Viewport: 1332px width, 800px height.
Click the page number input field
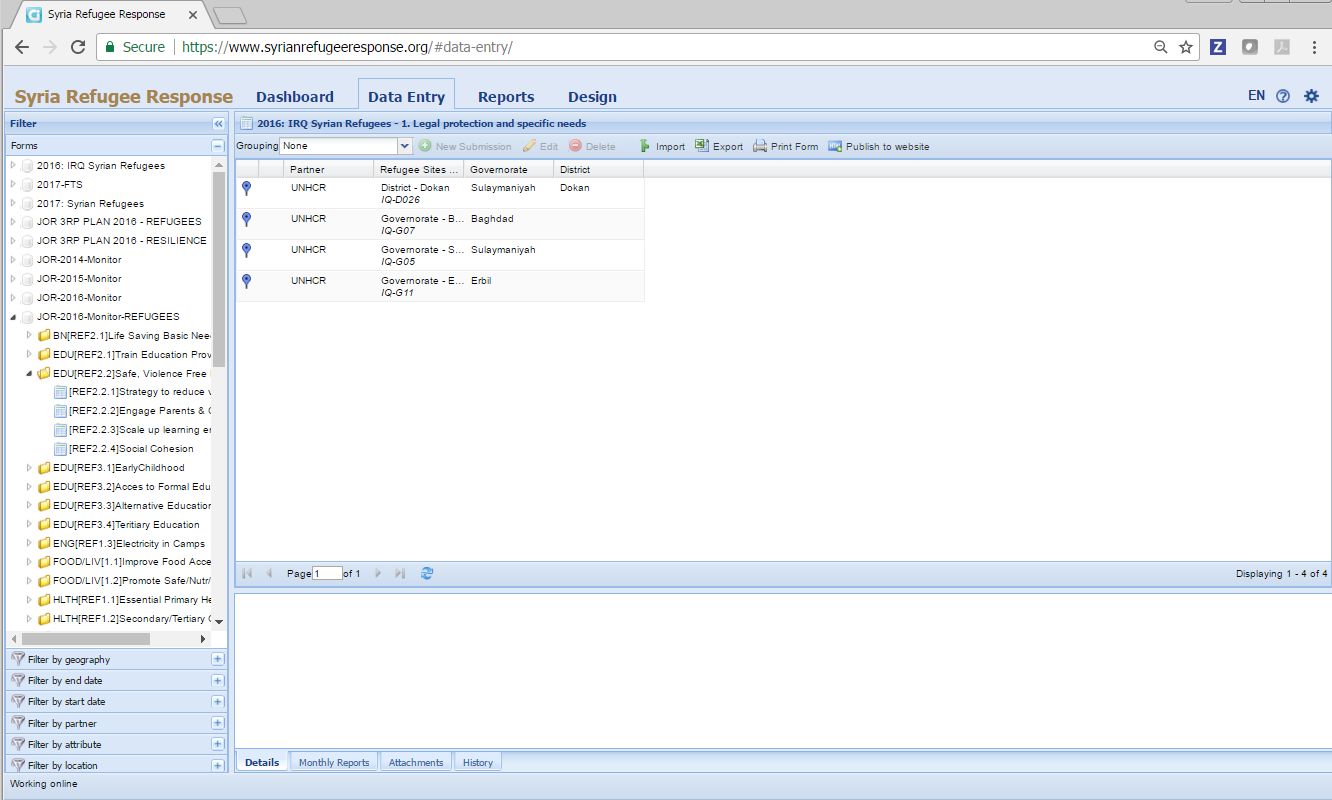326,574
